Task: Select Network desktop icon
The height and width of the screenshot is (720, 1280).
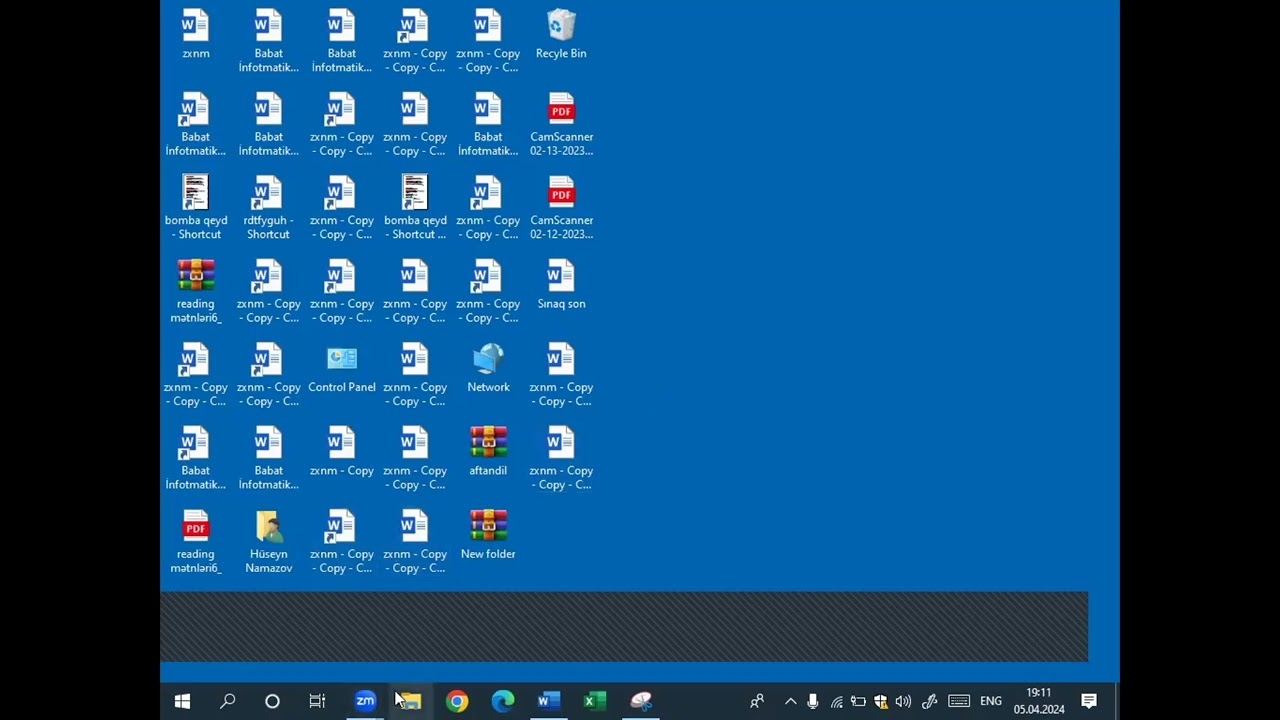Action: (488, 369)
